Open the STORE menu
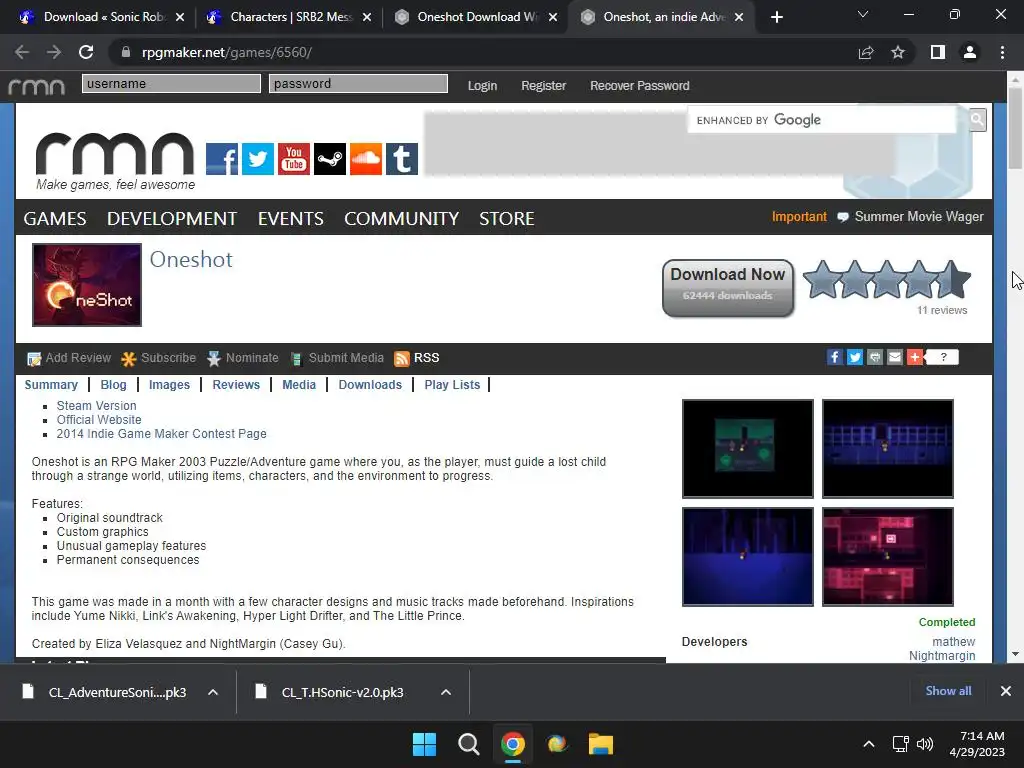This screenshot has height=768, width=1024. tap(507, 218)
